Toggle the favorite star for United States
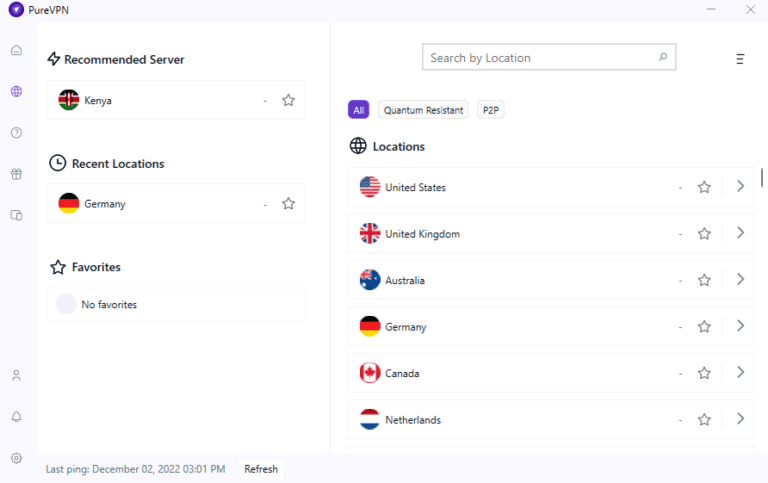Image resolution: width=768 pixels, height=483 pixels. 704,187
